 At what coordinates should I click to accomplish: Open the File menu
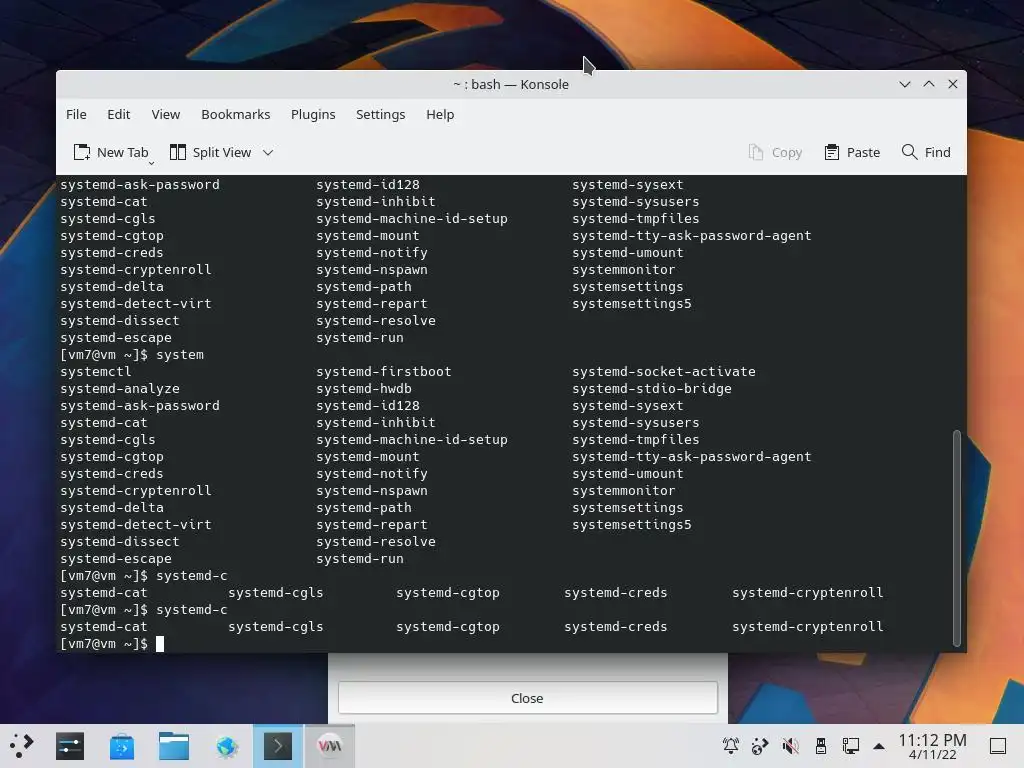[x=76, y=114]
